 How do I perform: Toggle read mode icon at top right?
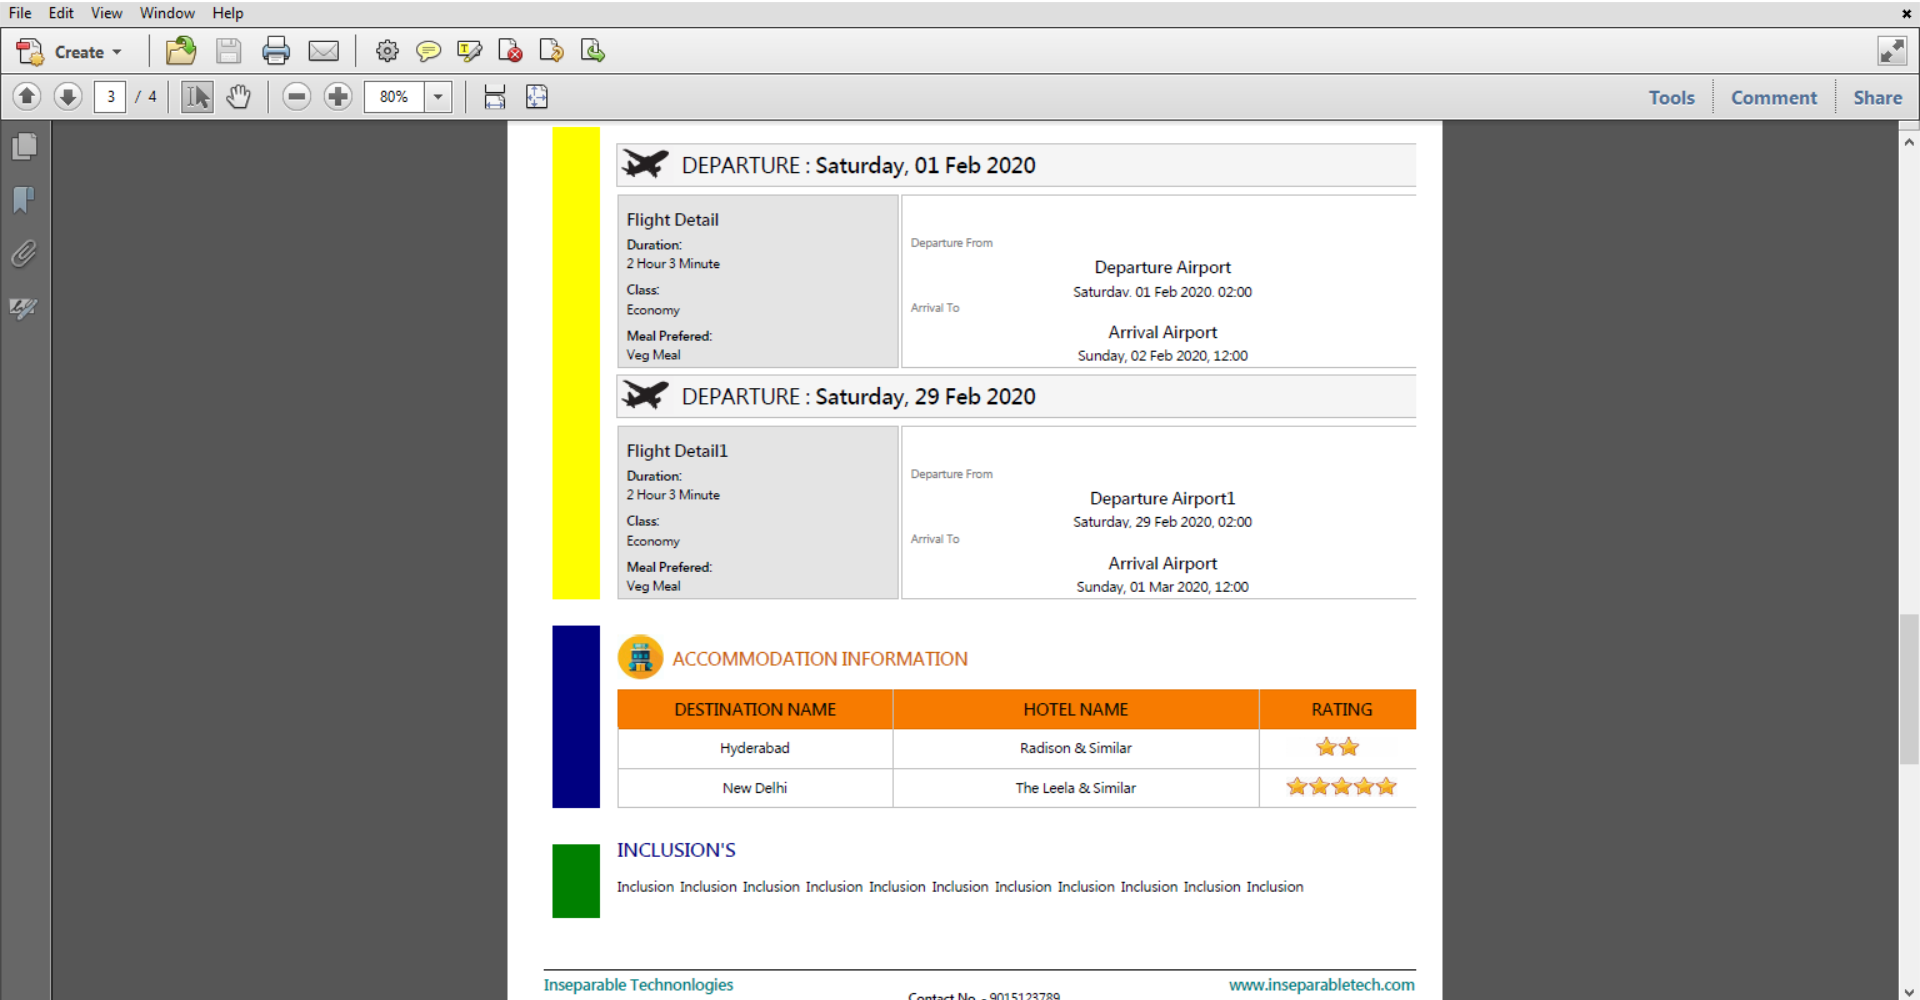tap(1892, 51)
